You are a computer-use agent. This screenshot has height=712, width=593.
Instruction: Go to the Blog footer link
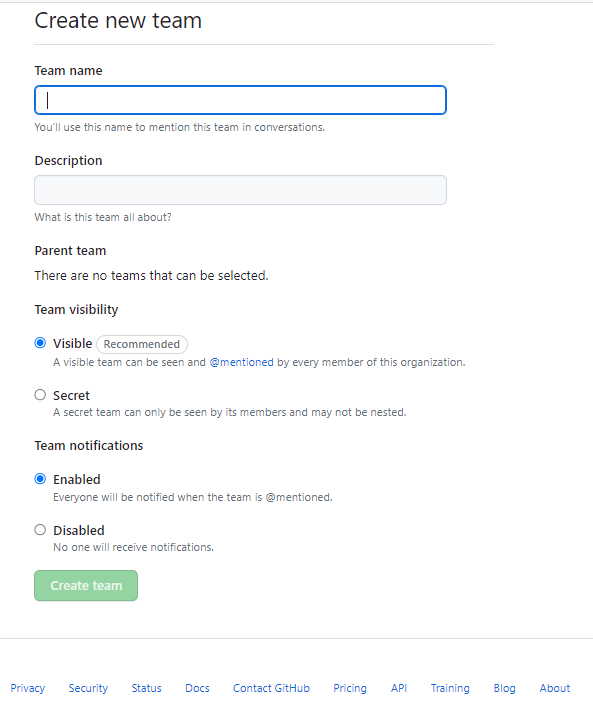click(504, 688)
